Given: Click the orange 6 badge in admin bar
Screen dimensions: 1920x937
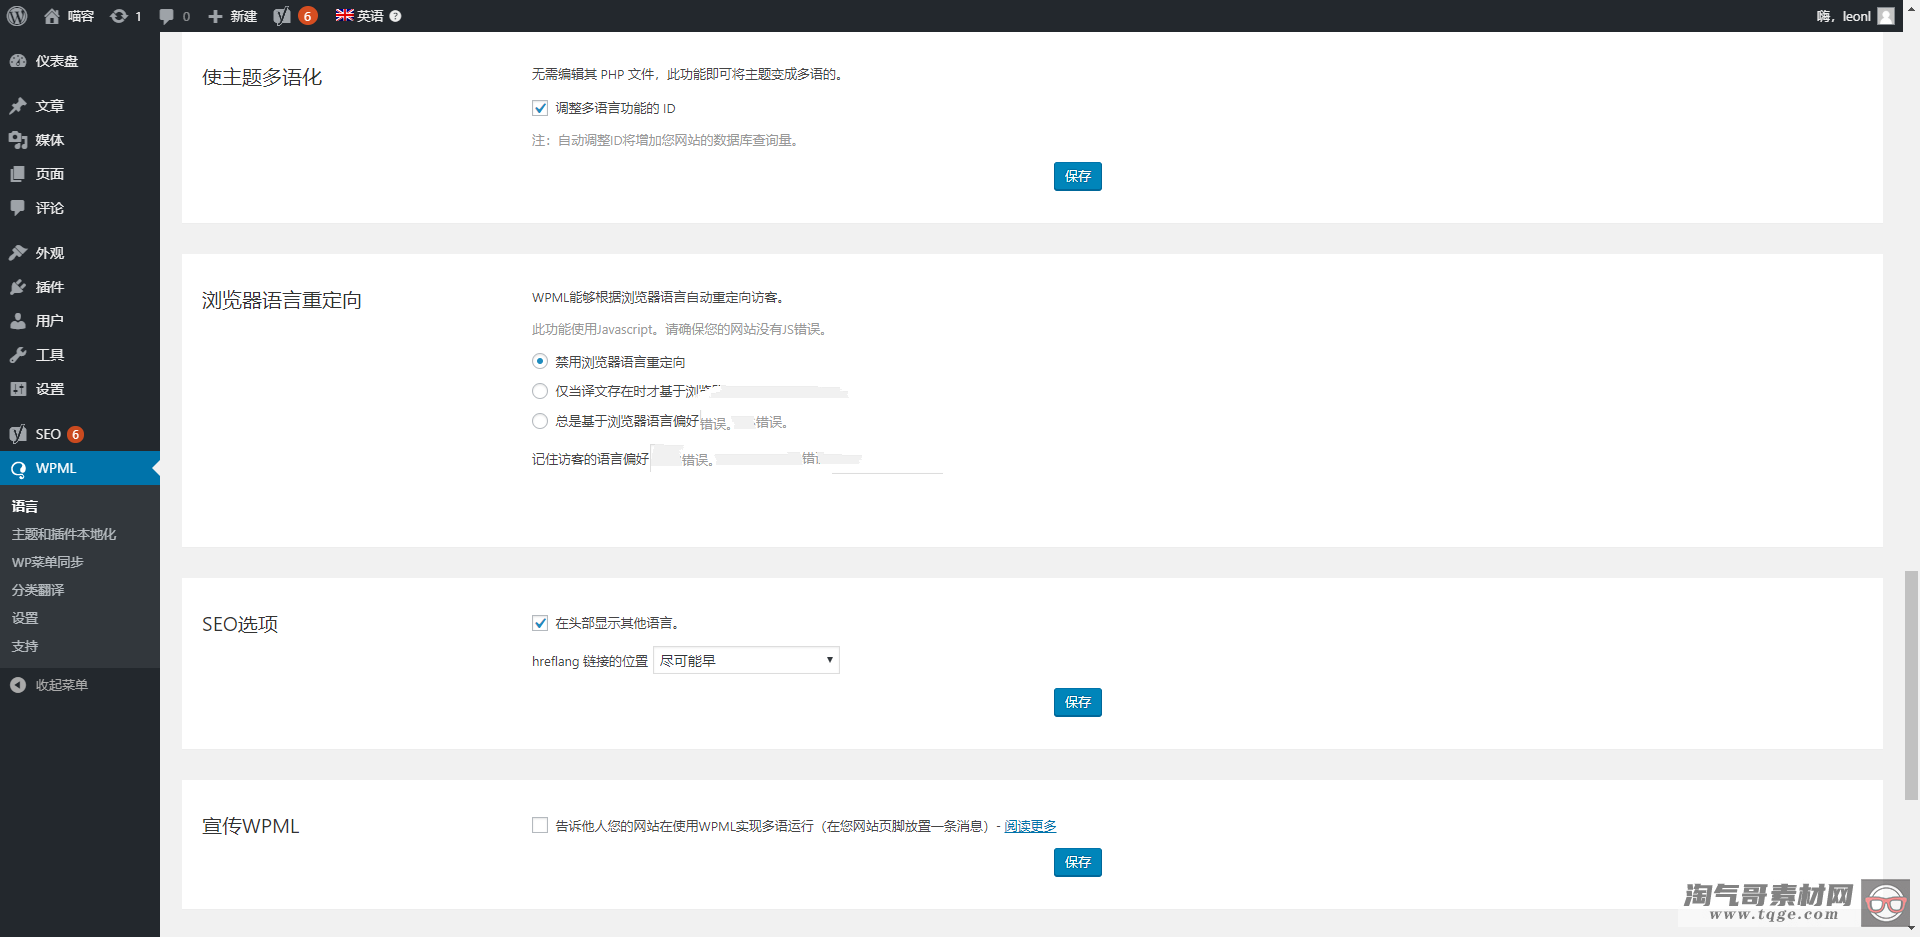Looking at the screenshot, I should (x=308, y=16).
